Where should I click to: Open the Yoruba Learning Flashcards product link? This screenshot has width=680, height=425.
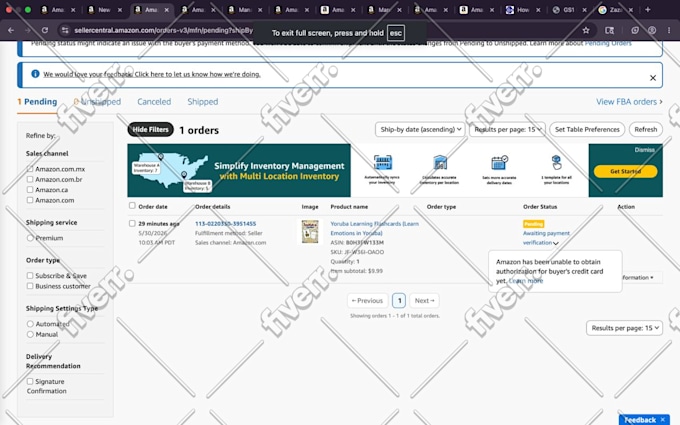(374, 228)
